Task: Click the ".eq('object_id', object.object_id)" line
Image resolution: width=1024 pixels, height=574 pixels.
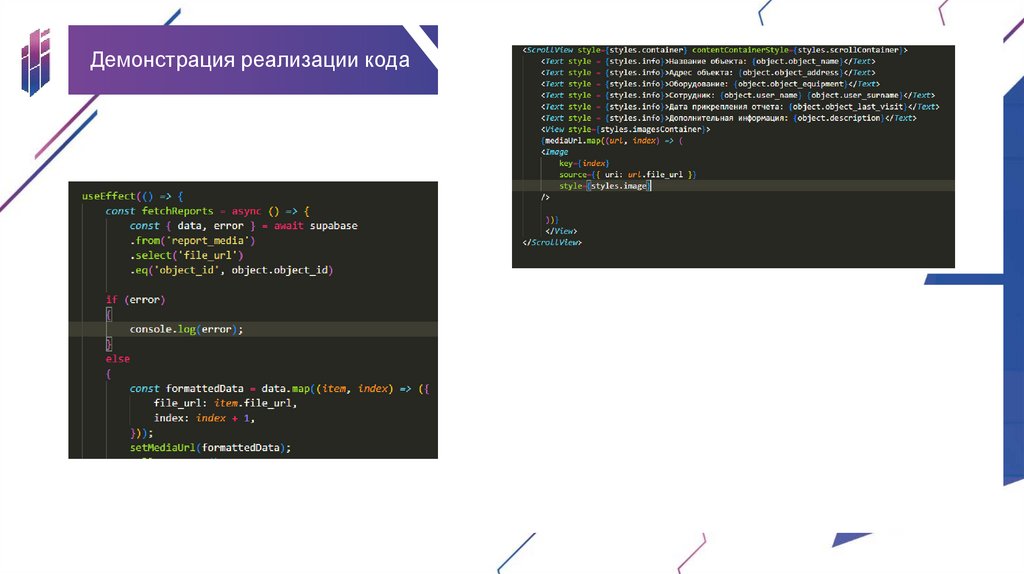Action: click(231, 270)
